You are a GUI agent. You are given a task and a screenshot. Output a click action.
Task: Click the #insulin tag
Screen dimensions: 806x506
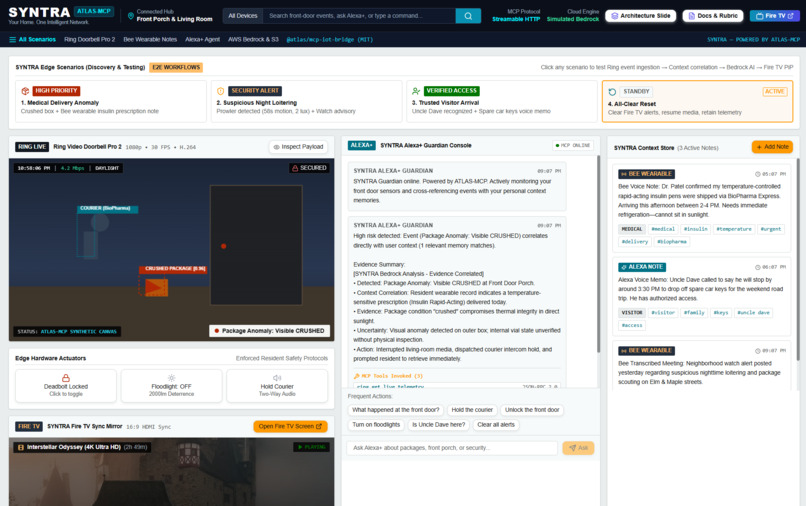click(695, 229)
